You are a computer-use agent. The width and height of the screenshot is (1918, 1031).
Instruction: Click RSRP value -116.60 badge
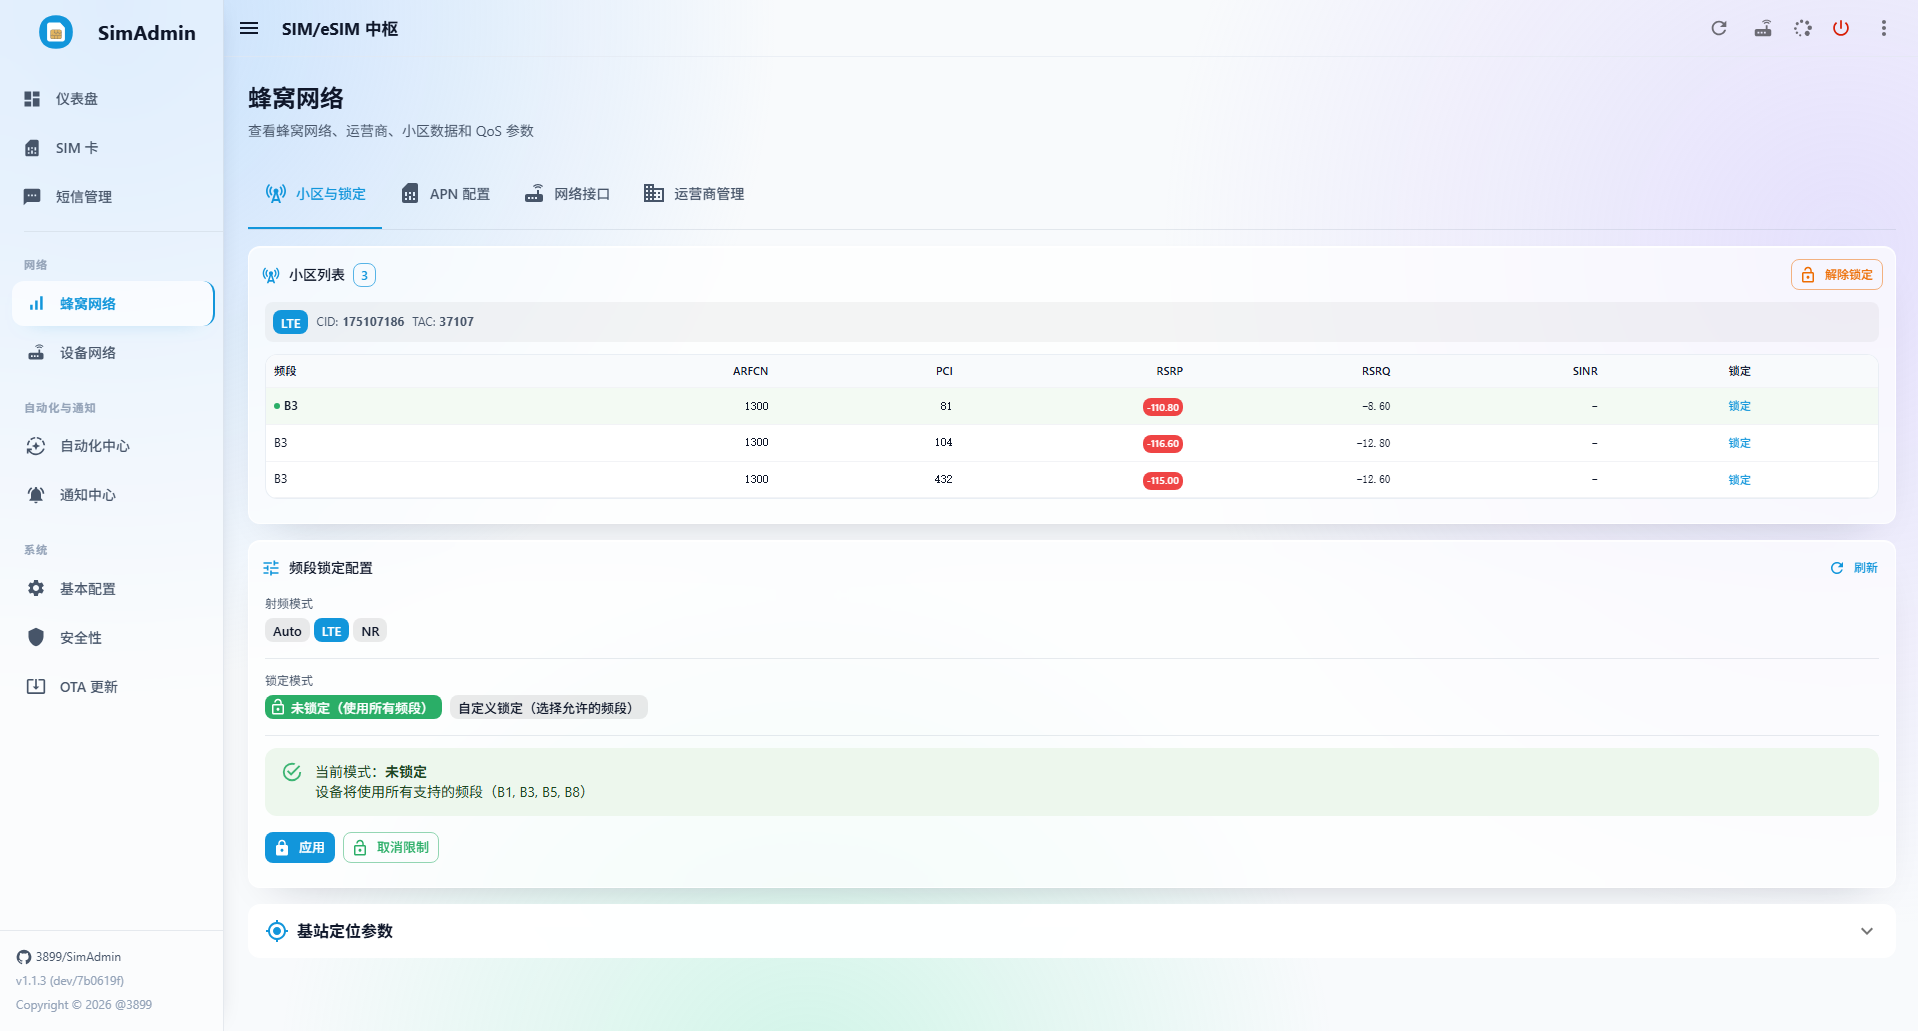coord(1163,444)
